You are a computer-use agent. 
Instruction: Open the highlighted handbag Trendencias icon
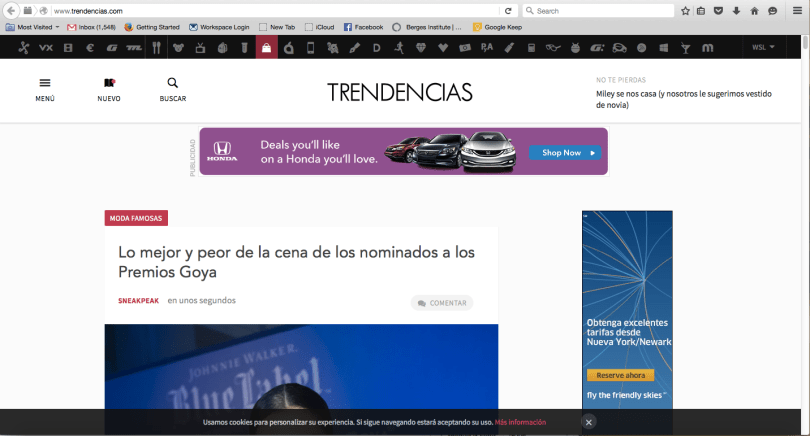pyautogui.click(x=267, y=48)
